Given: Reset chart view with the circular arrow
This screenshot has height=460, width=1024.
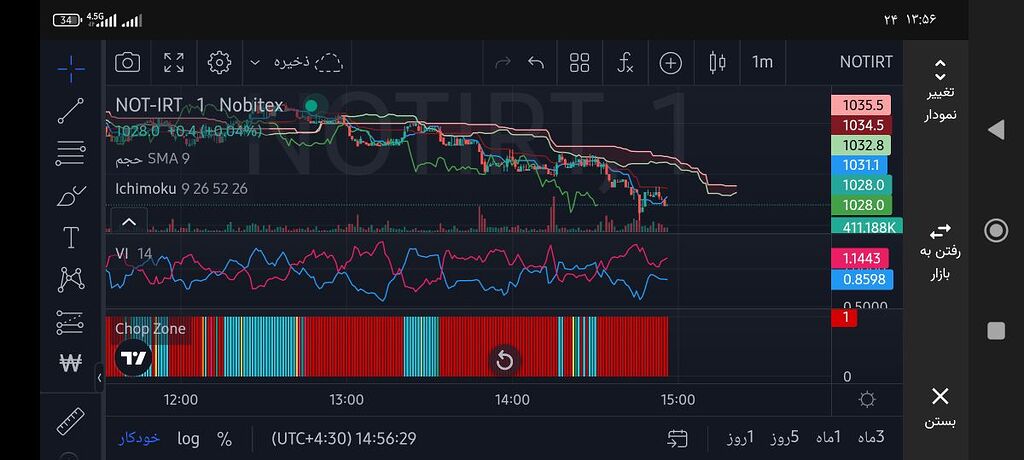Looking at the screenshot, I should point(504,360).
